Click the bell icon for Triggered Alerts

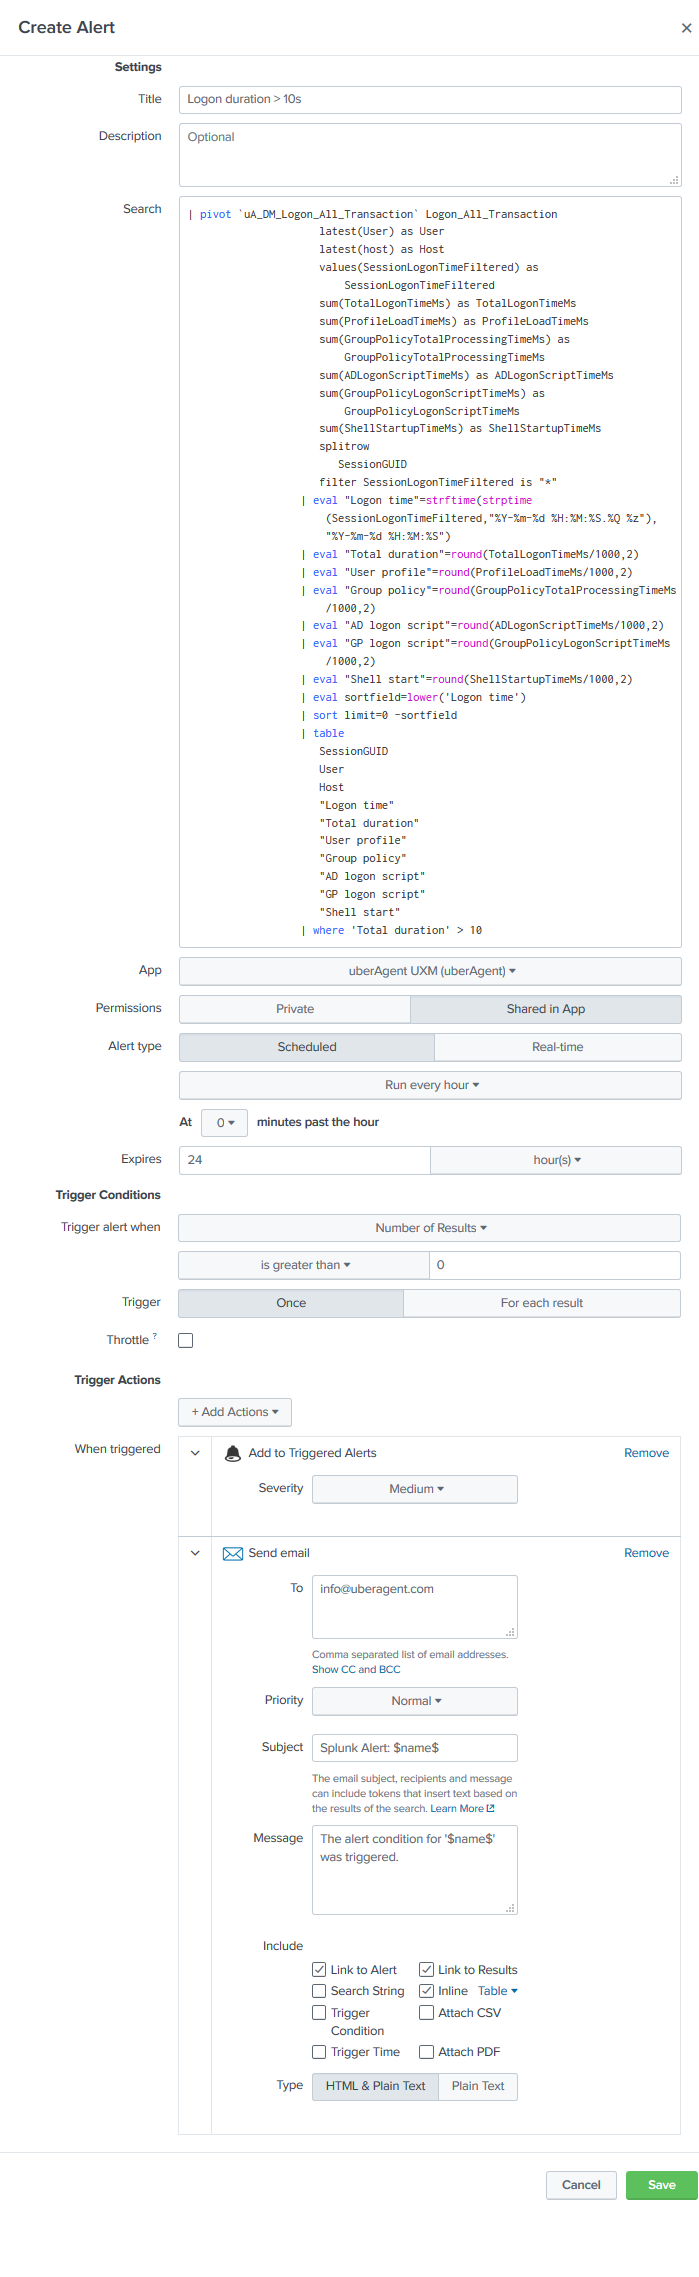point(232,1453)
